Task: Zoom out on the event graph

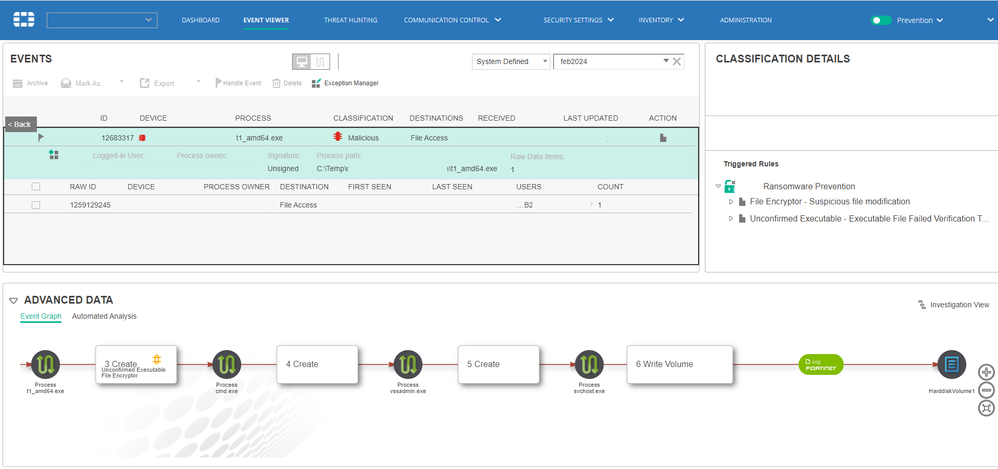Action: [x=986, y=390]
